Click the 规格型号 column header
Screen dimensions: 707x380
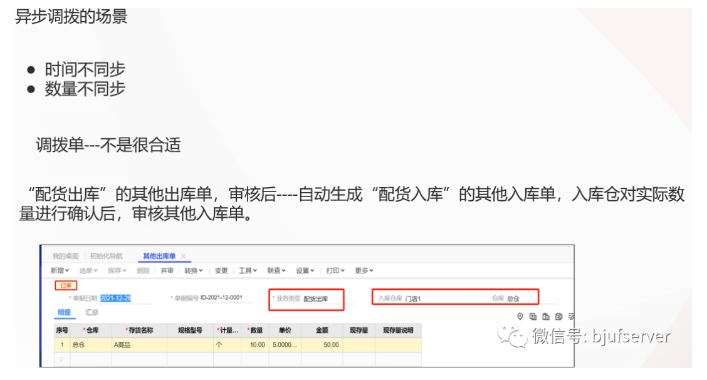click(x=190, y=330)
